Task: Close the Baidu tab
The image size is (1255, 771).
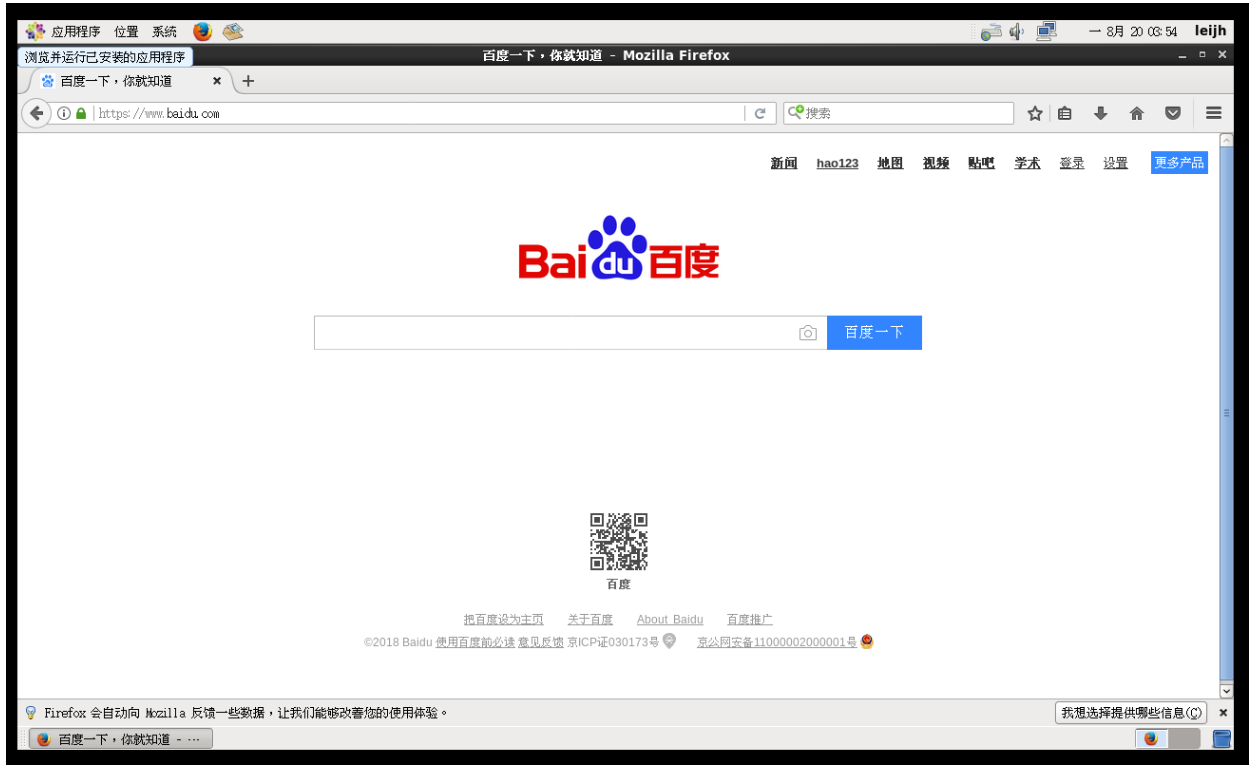Action: click(x=217, y=81)
